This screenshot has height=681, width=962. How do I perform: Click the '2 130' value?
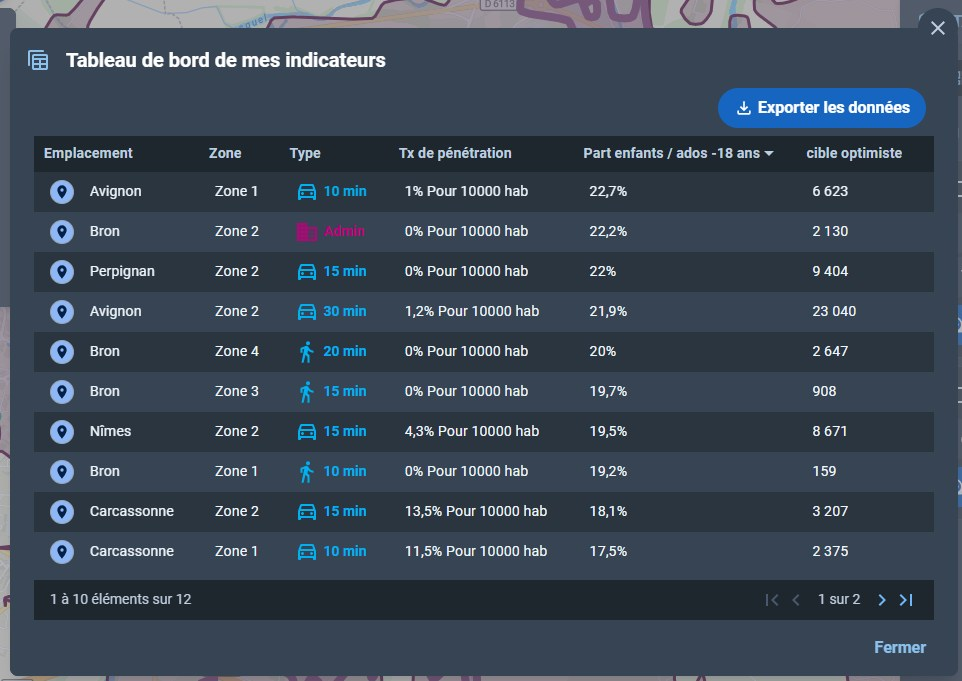tap(830, 231)
